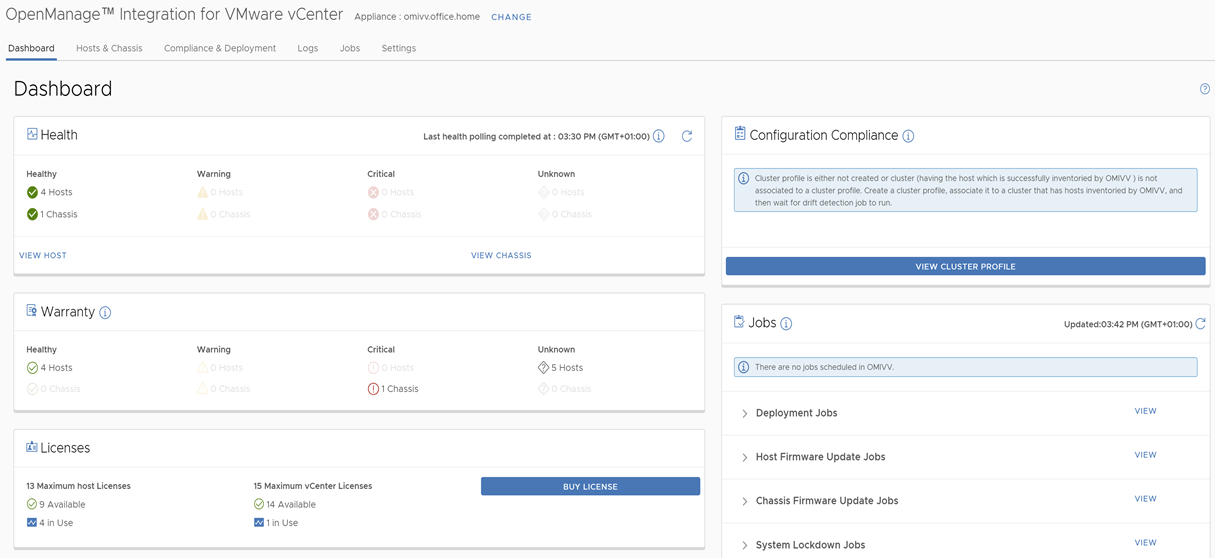Expand Chassis Firmware Update Jobs section

[x=745, y=501]
